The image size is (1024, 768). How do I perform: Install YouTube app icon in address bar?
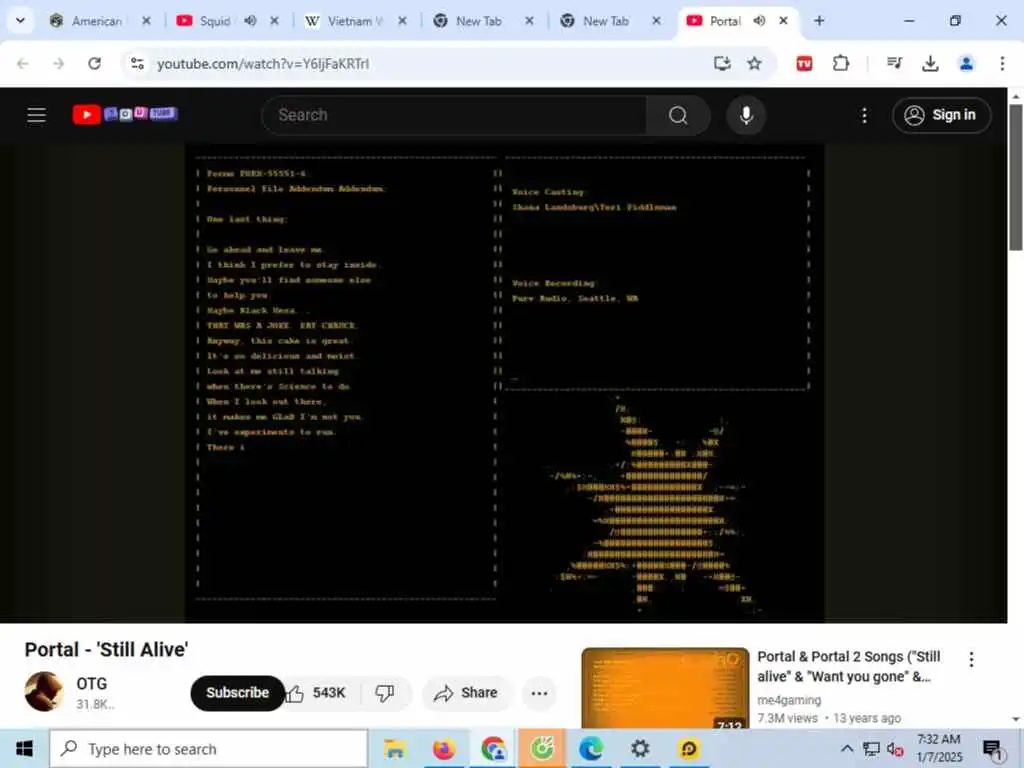point(722,63)
